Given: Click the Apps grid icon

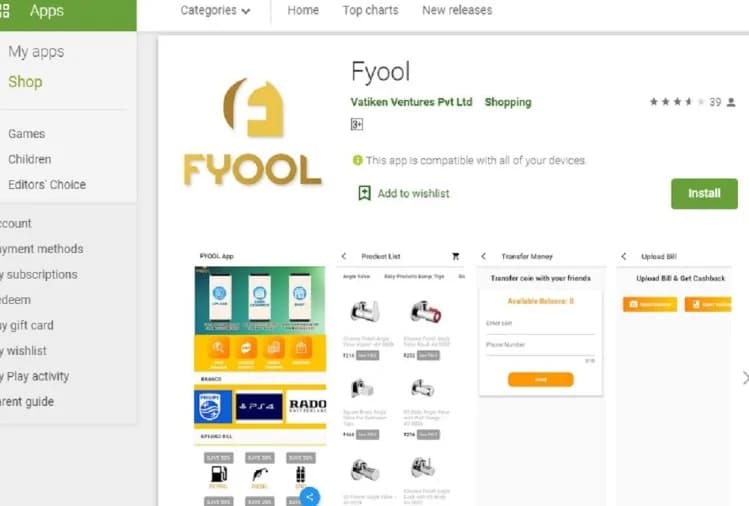Looking at the screenshot, I should click(x=4, y=11).
